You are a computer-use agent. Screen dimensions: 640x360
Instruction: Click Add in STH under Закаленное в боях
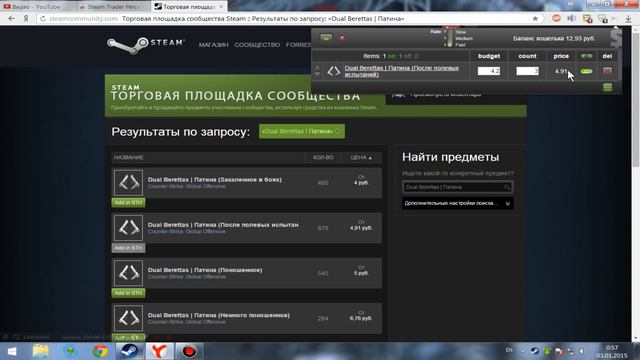point(129,203)
